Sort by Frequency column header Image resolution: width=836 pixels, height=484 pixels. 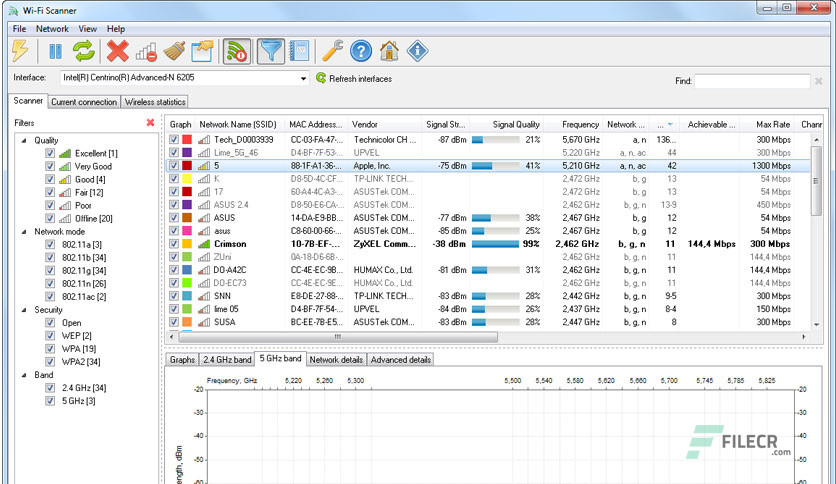(573, 124)
